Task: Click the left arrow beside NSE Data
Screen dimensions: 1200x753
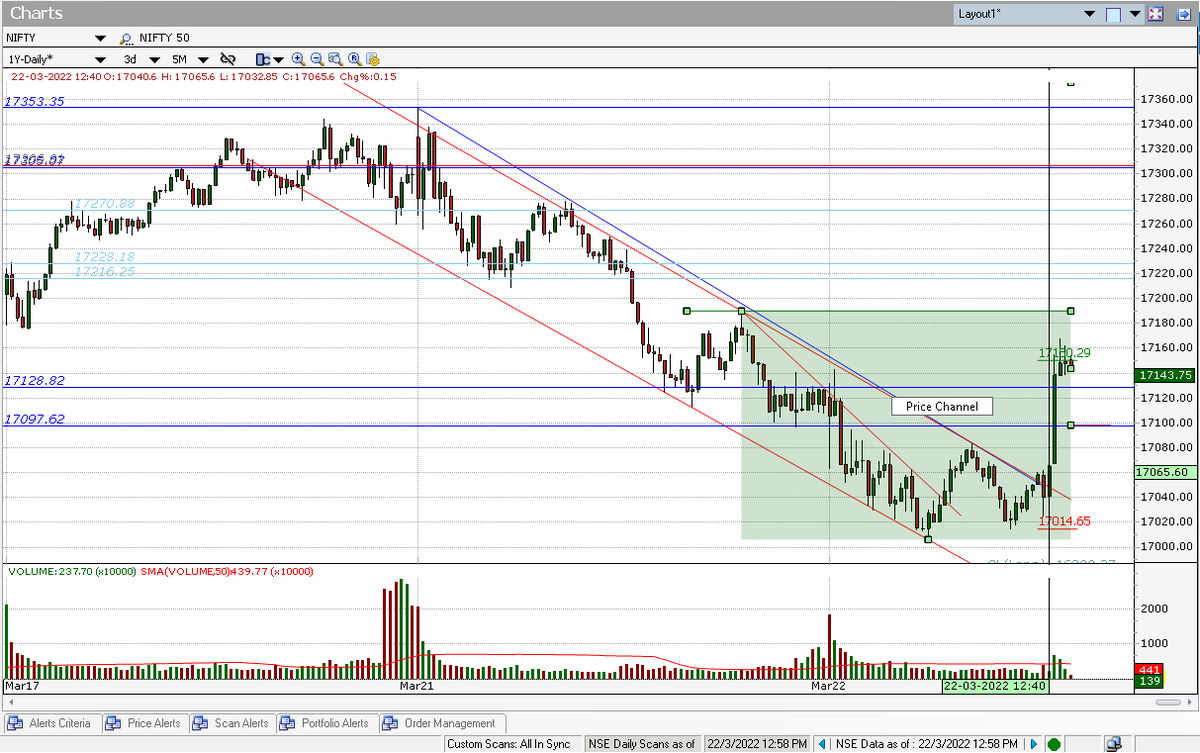Action: click(x=822, y=744)
